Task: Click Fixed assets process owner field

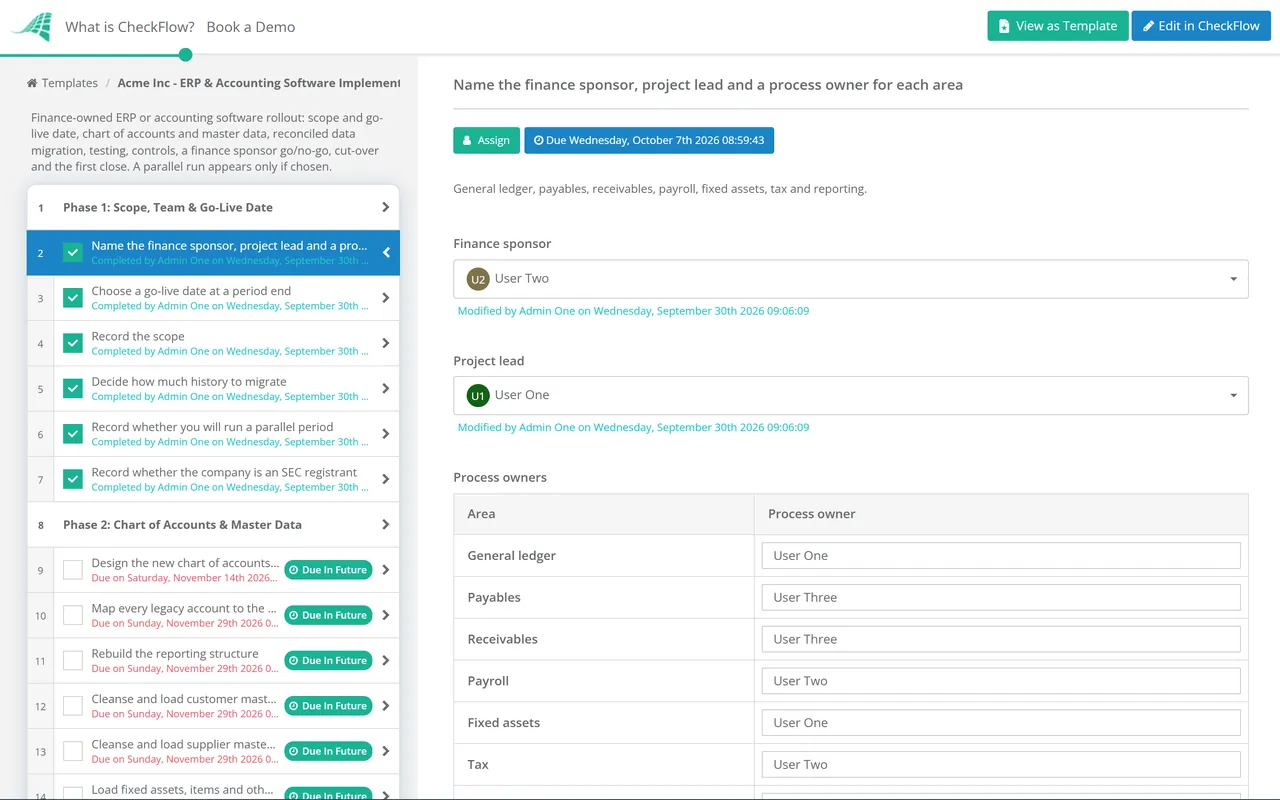Action: tap(1001, 723)
